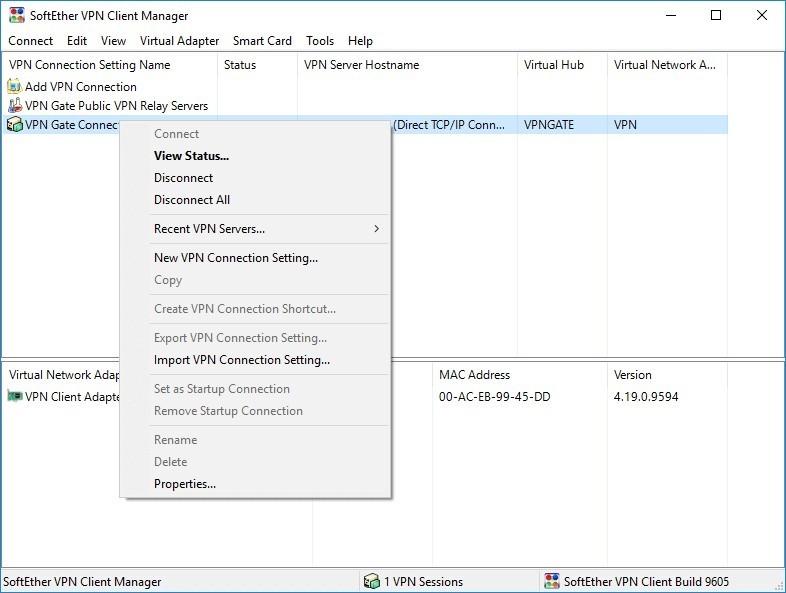The image size is (786, 593).
Task: Click Create VPN Connection Shortcut... entry
Action: pos(255,309)
